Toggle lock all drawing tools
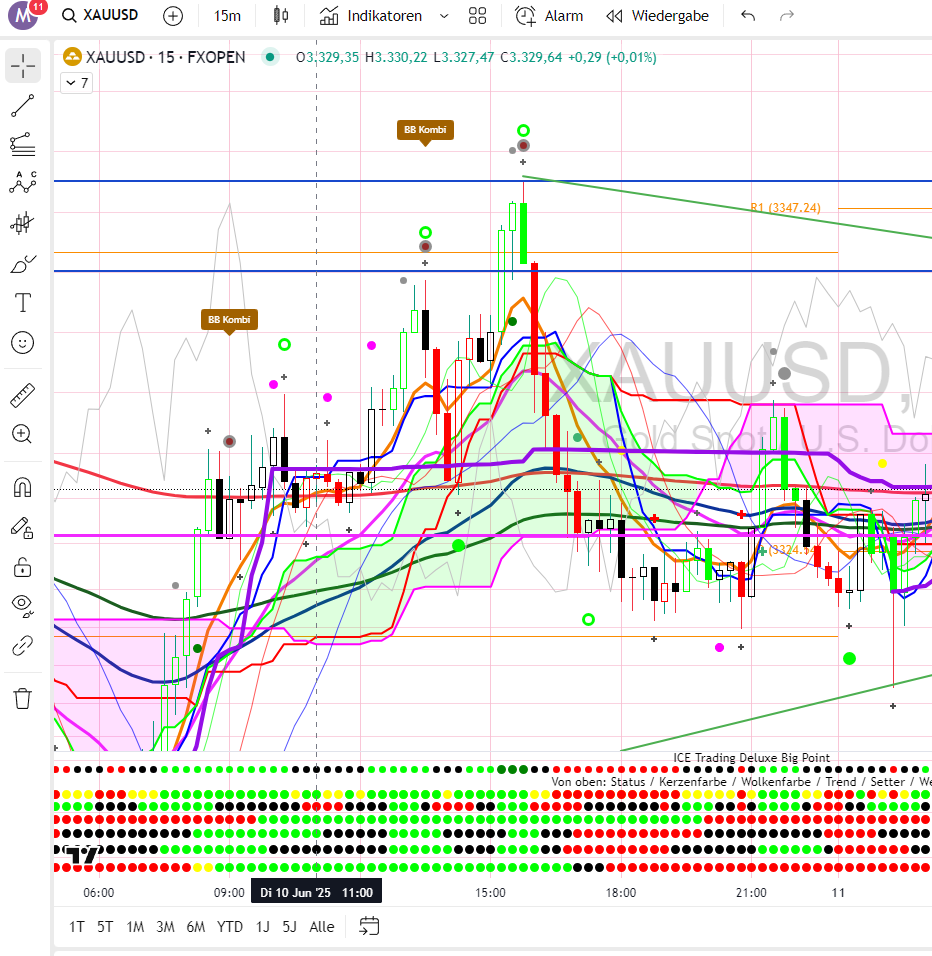Viewport: 932px width, 956px height. point(22,567)
